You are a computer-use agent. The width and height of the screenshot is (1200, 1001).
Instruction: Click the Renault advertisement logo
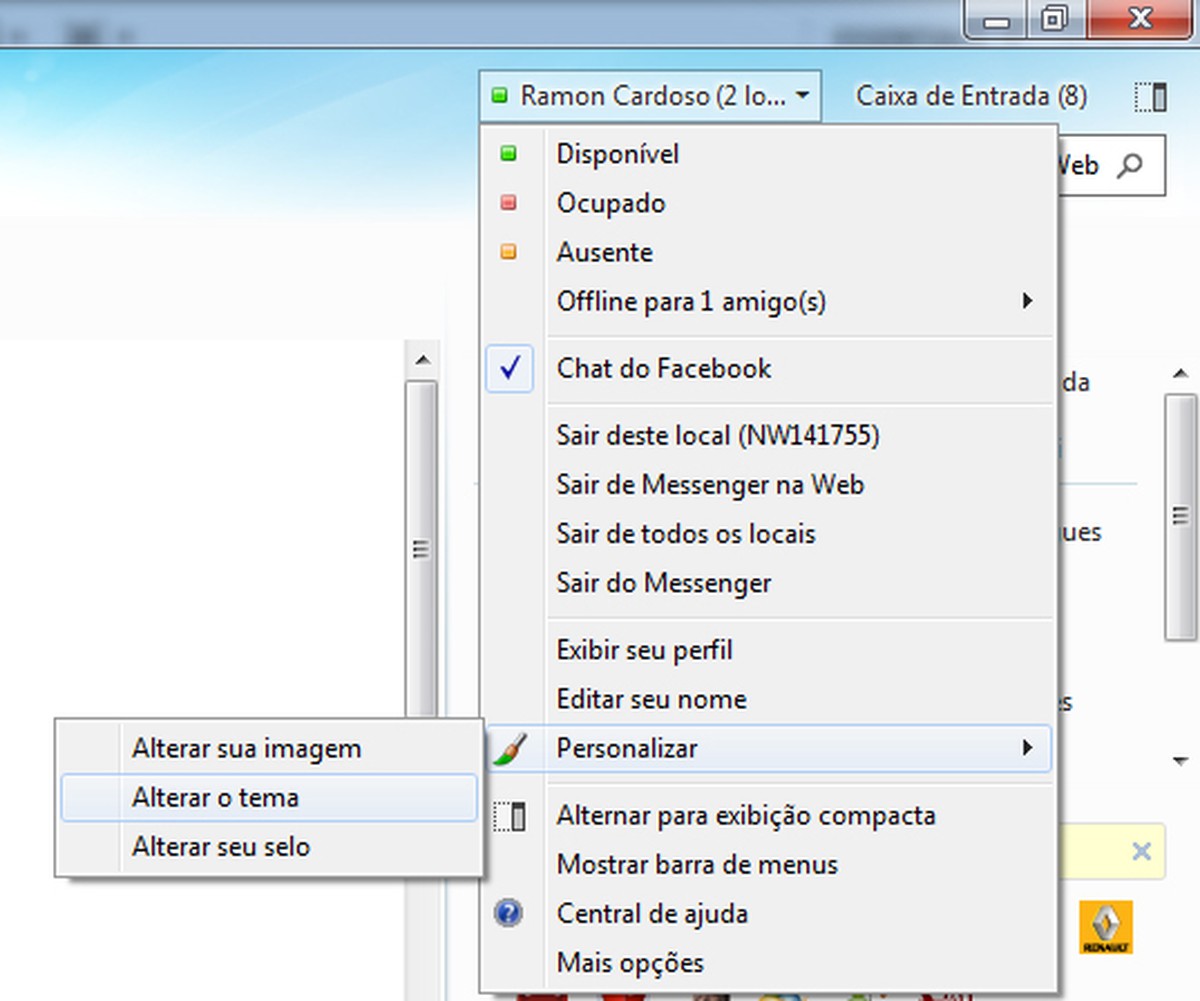1106,927
